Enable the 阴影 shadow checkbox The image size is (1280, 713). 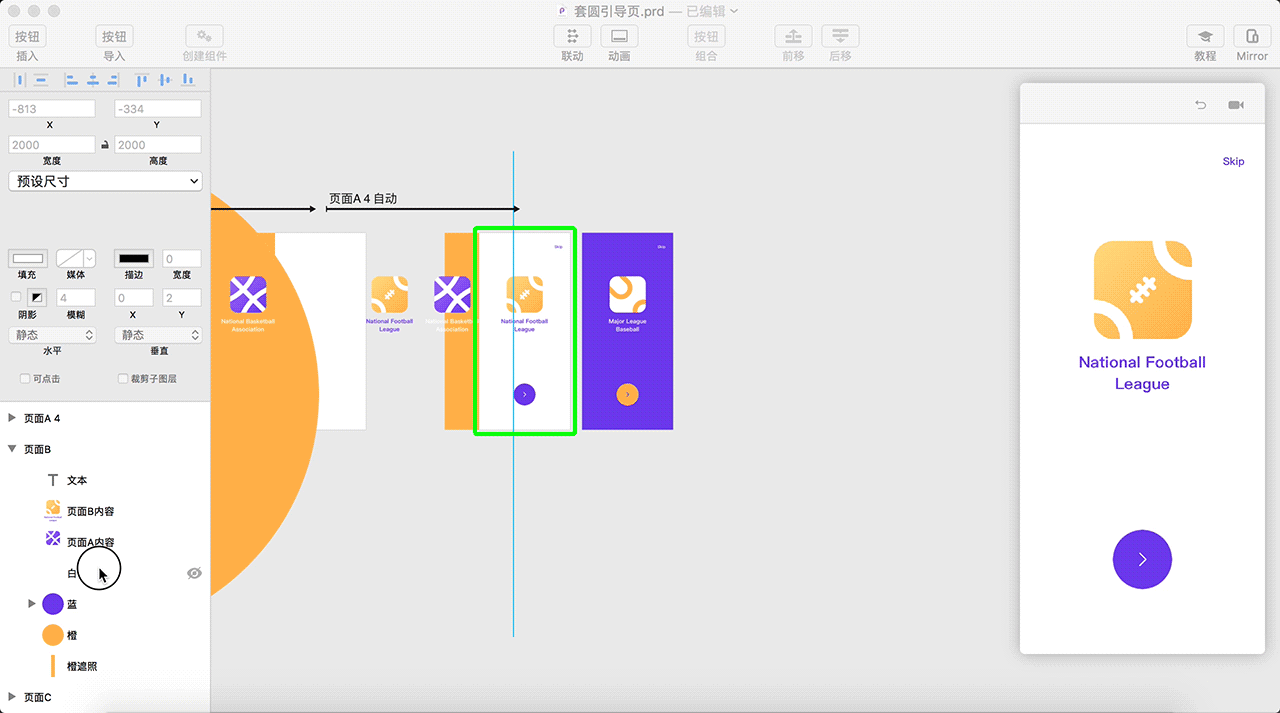15,297
